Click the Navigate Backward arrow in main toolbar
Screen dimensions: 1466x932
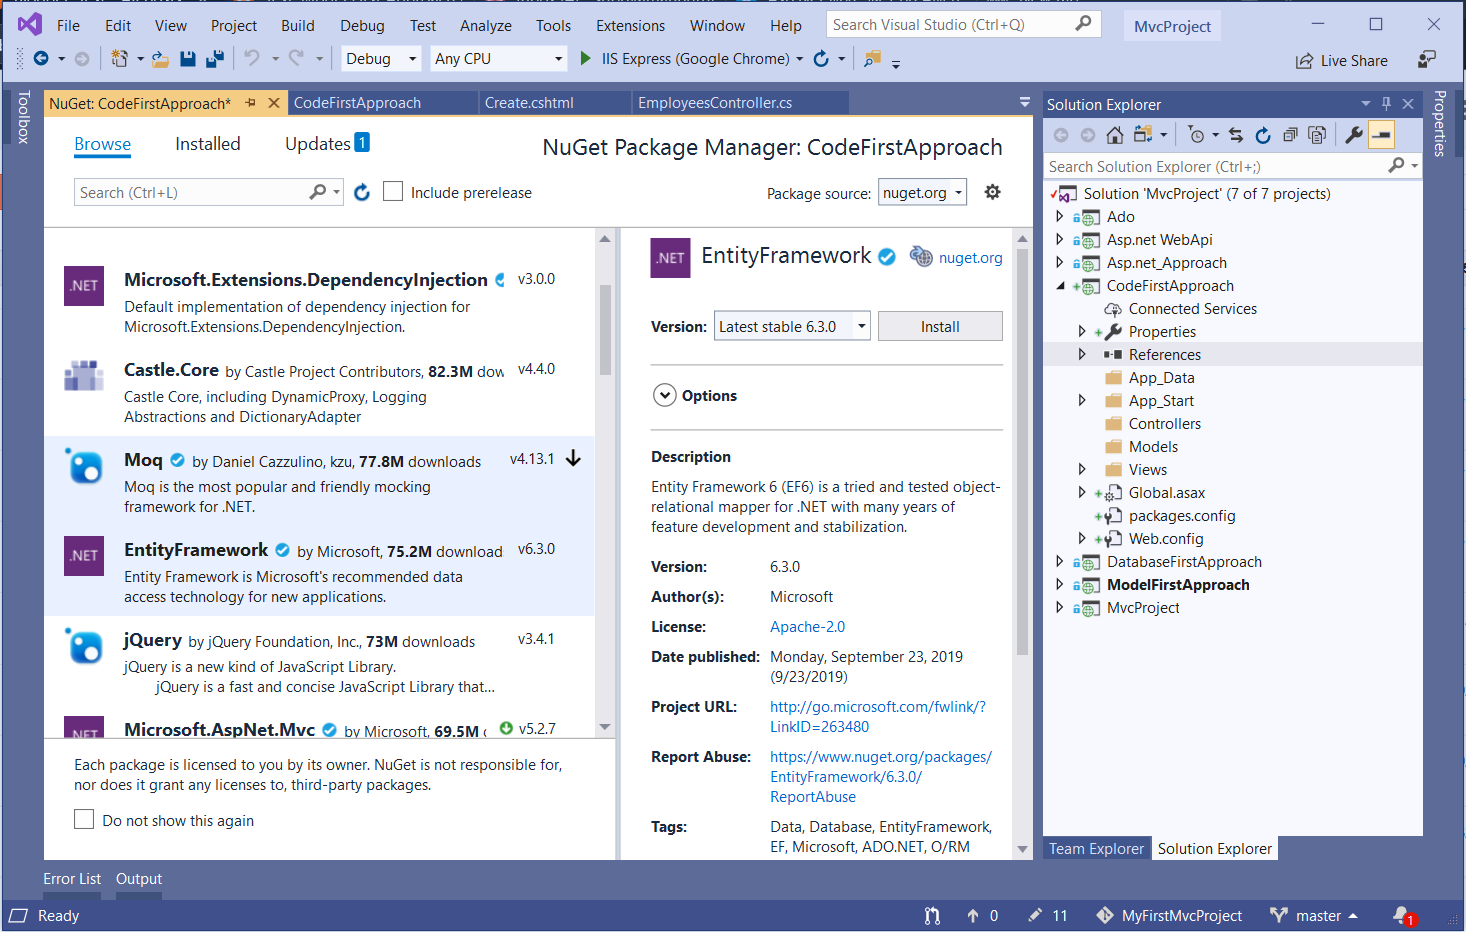41,59
